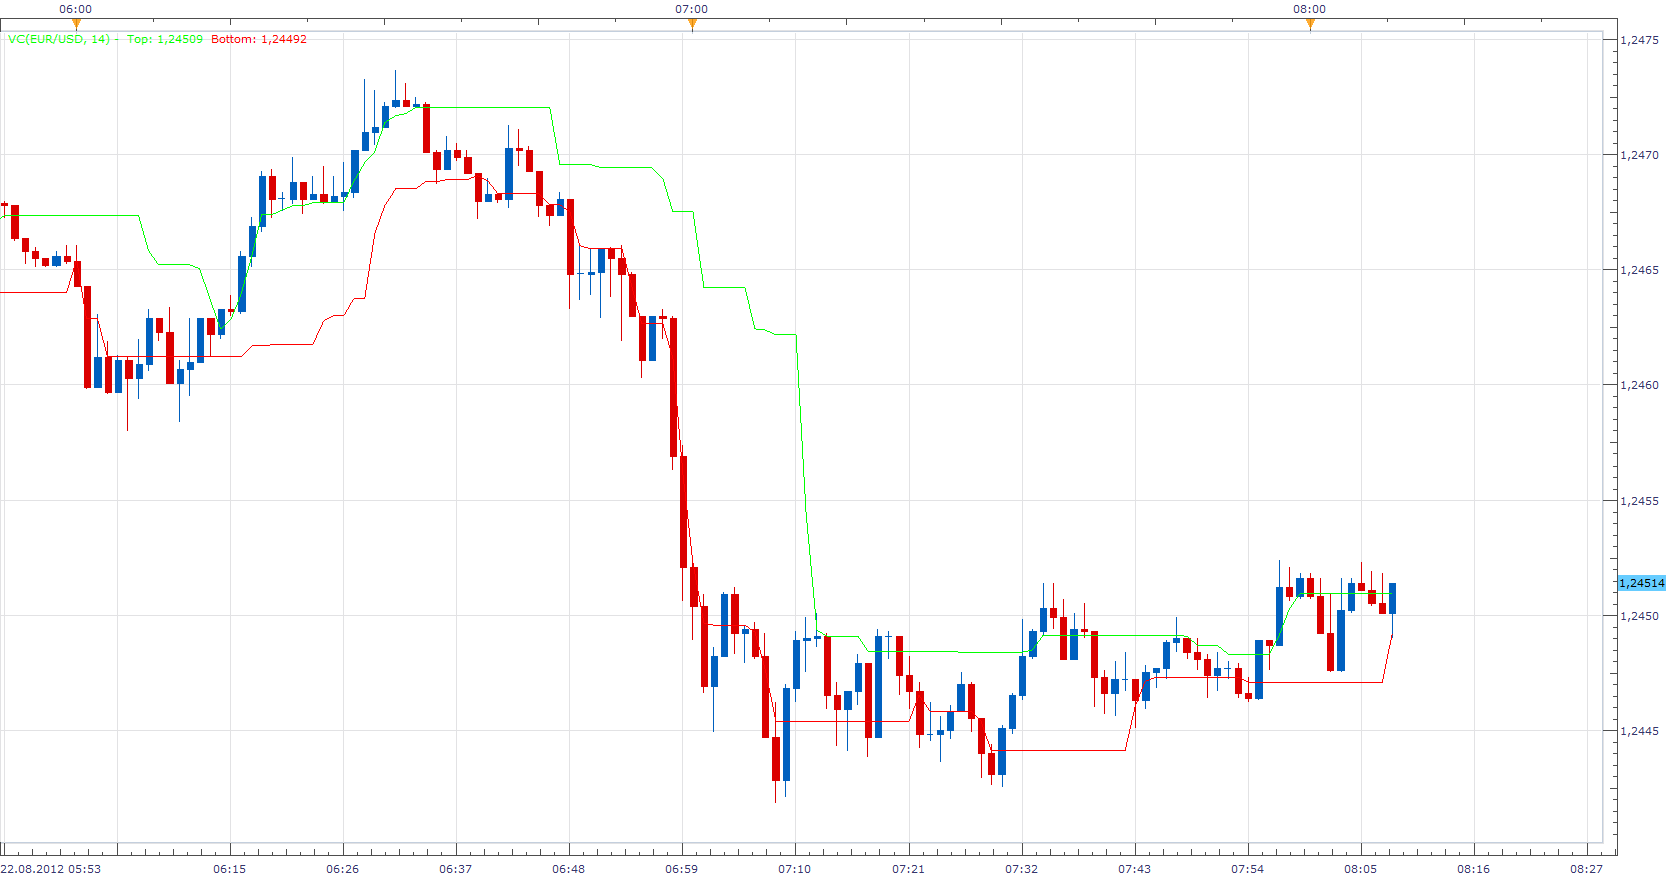Click the 08:27 time axis label
1674x880 pixels.
(1586, 869)
